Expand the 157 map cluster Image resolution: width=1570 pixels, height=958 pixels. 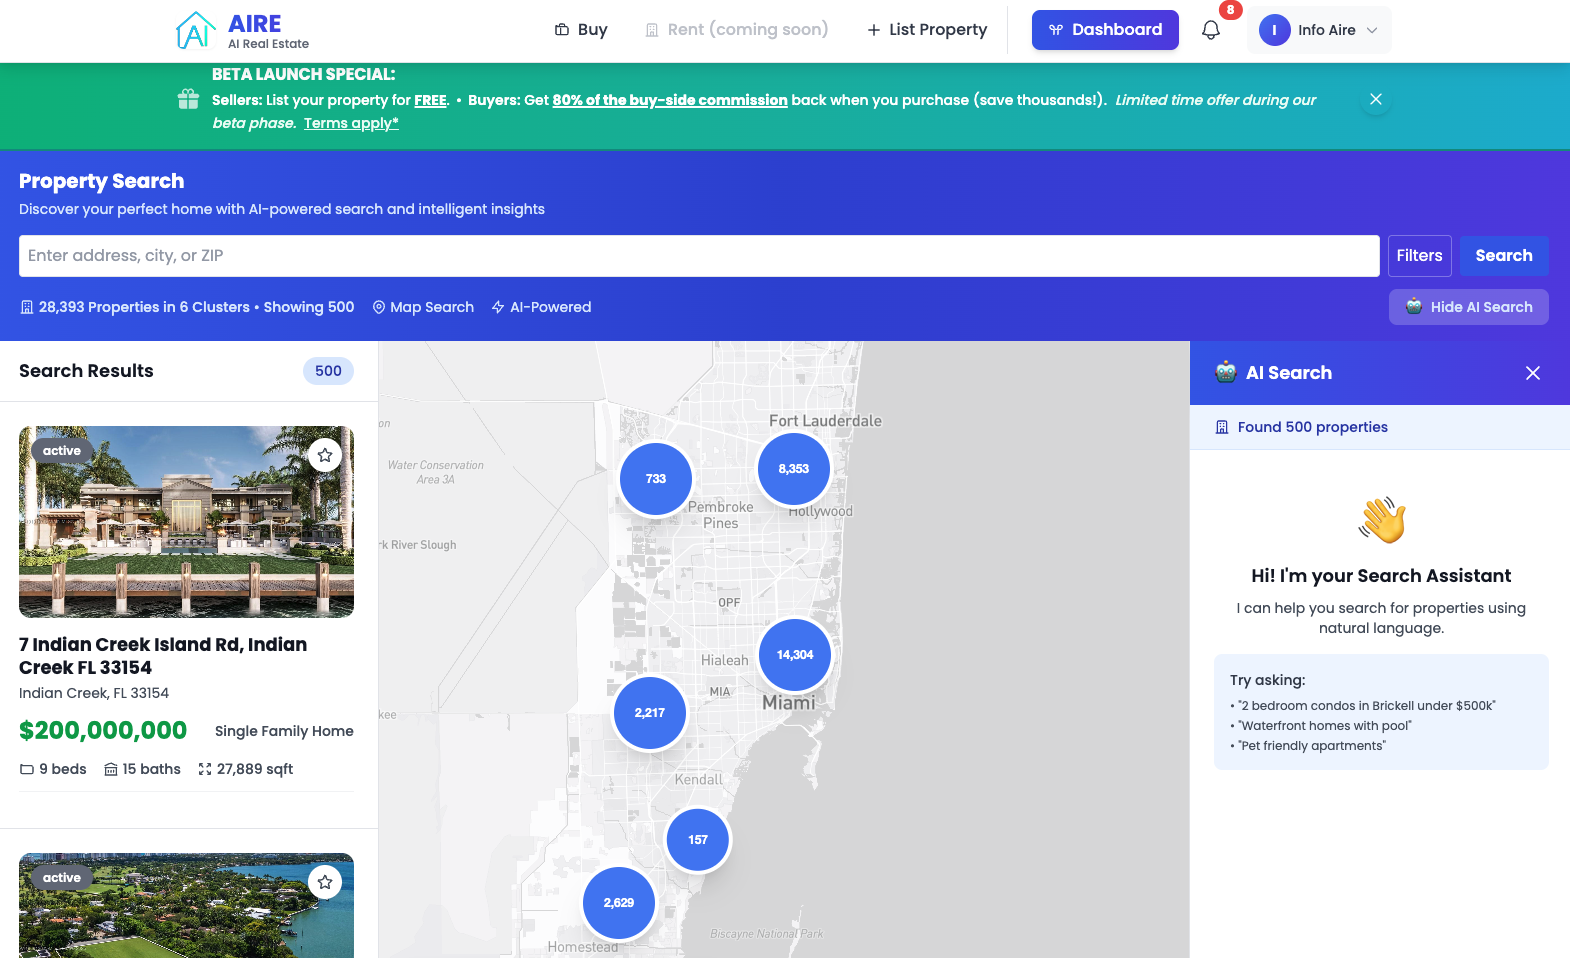coord(698,840)
